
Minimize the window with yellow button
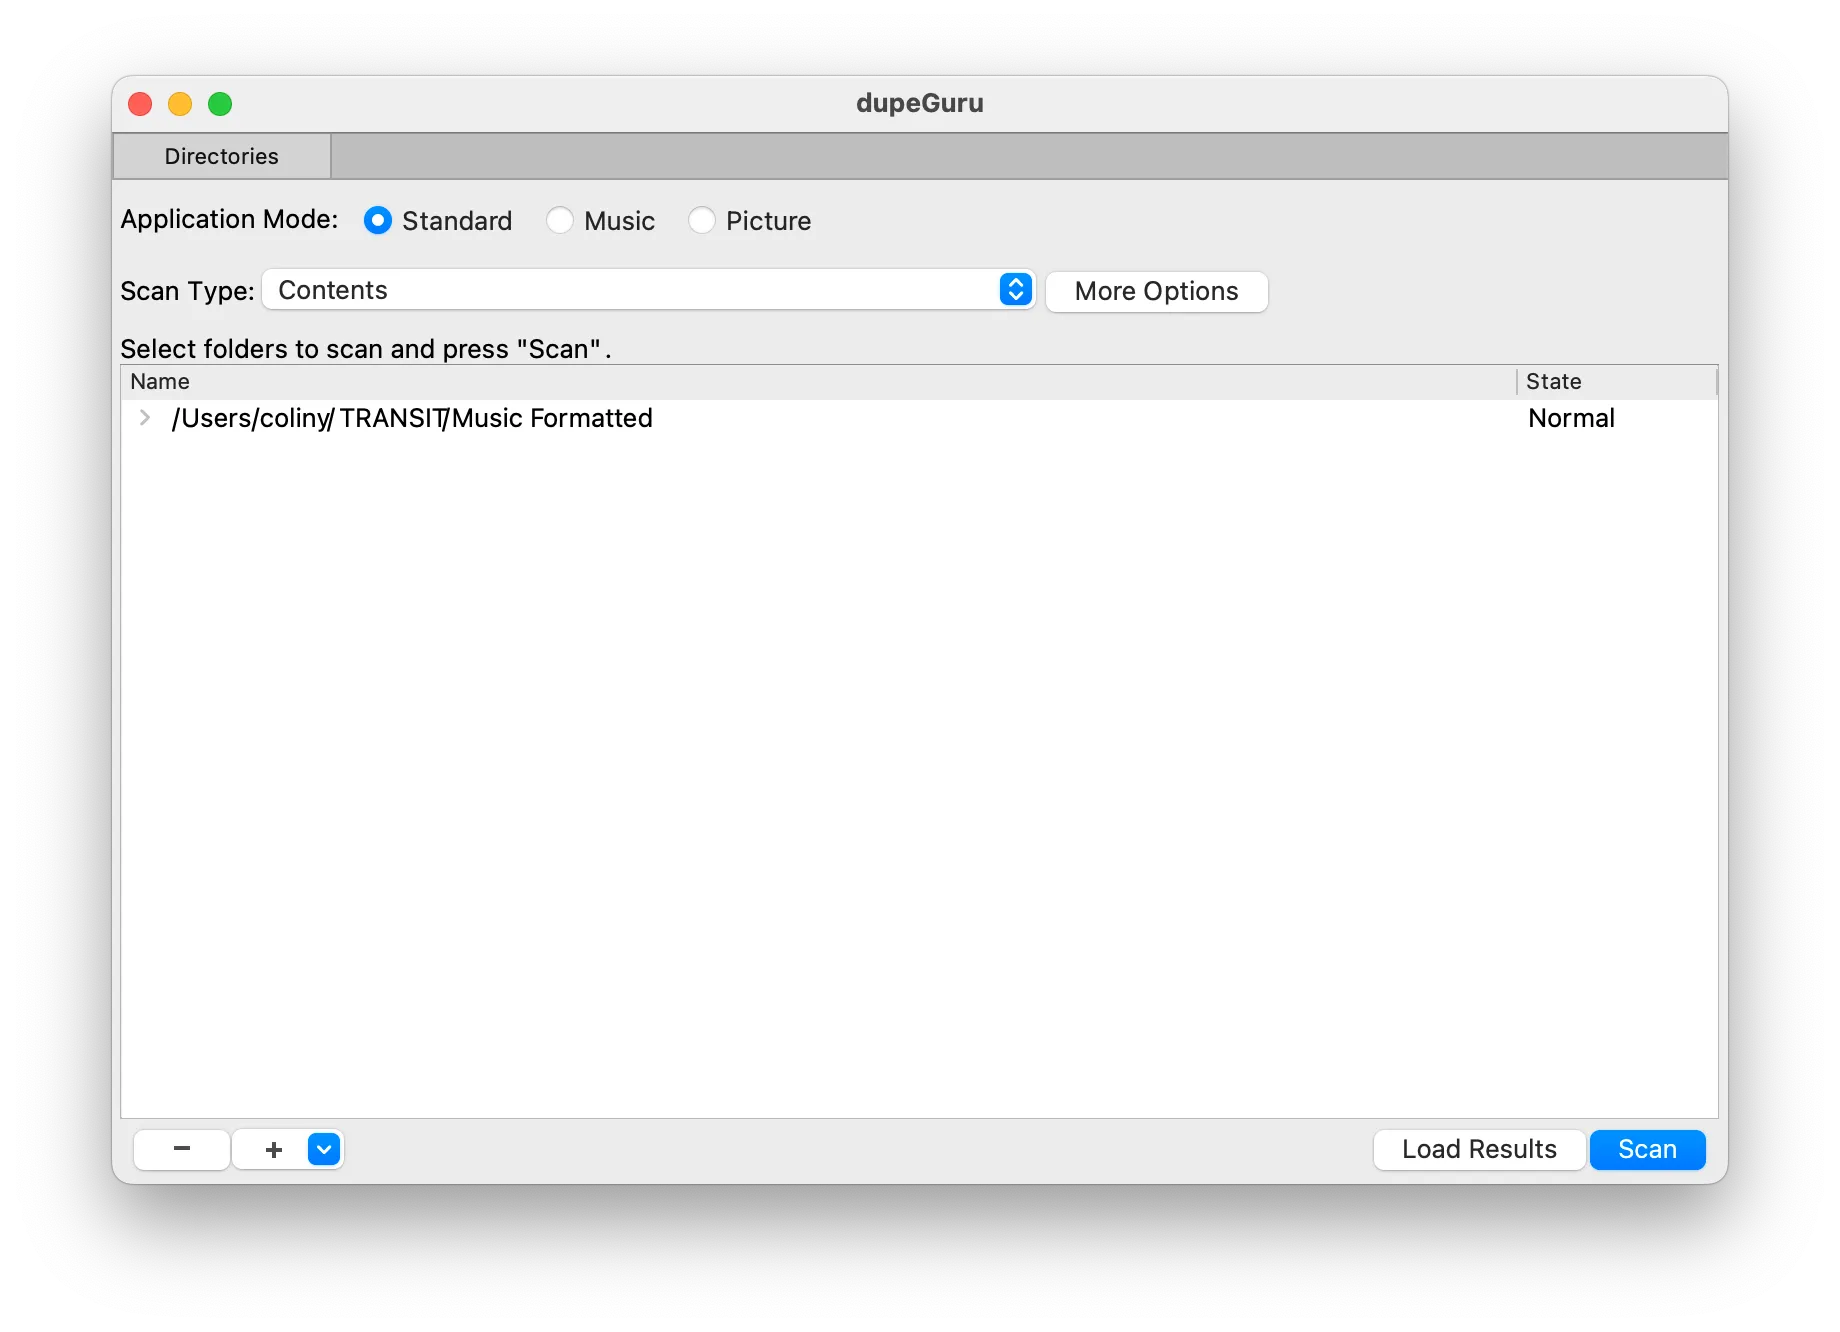180,104
